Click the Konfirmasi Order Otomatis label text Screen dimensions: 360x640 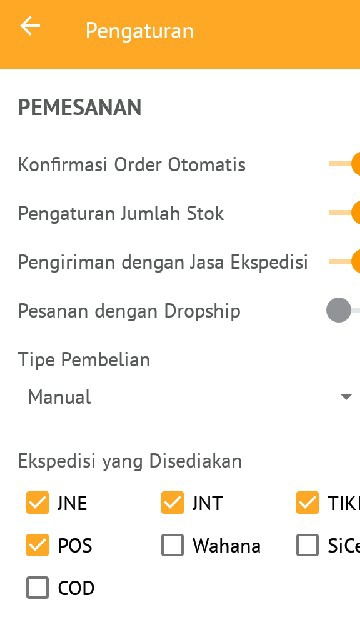pos(132,164)
